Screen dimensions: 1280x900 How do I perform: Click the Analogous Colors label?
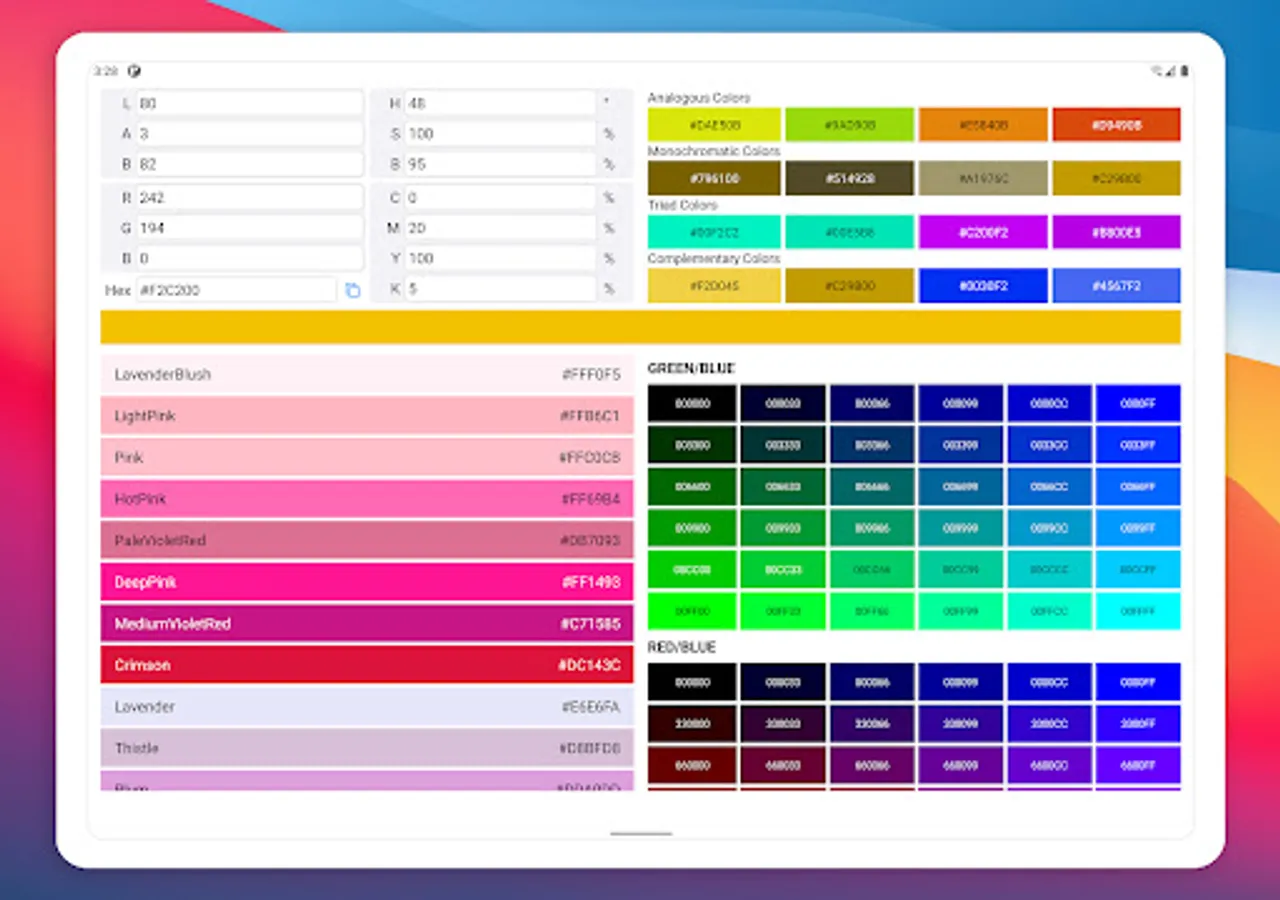click(699, 98)
